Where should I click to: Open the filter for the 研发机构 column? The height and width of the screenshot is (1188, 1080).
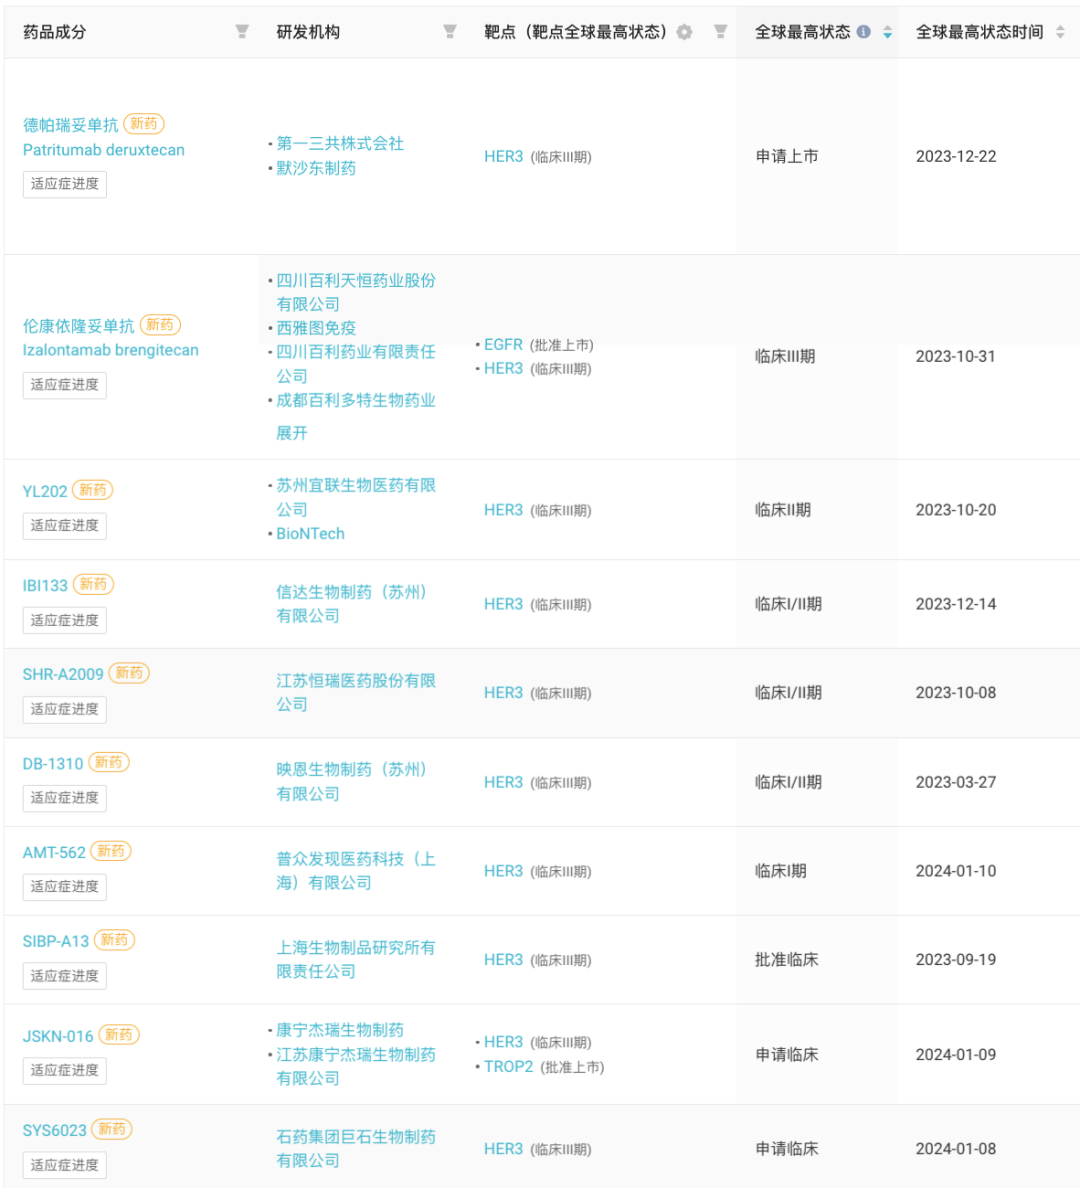click(x=449, y=32)
